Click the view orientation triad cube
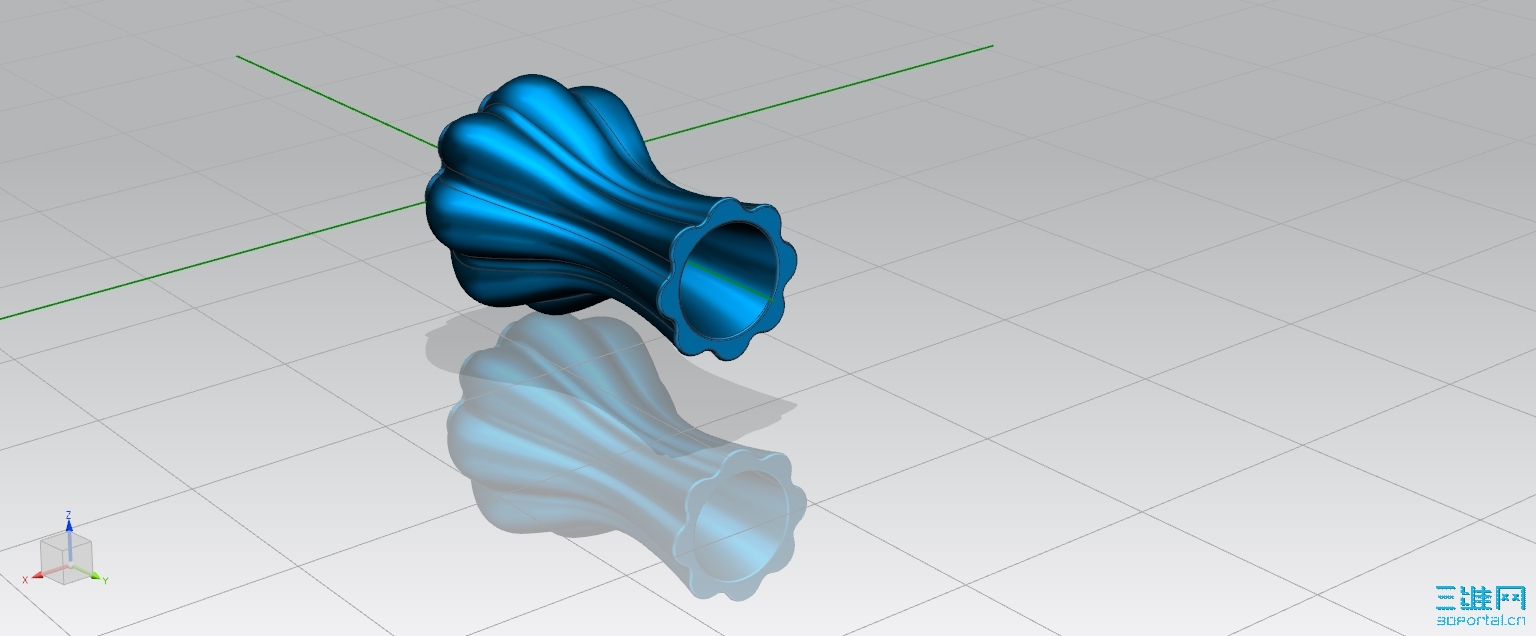The height and width of the screenshot is (636, 1536). coord(66,559)
